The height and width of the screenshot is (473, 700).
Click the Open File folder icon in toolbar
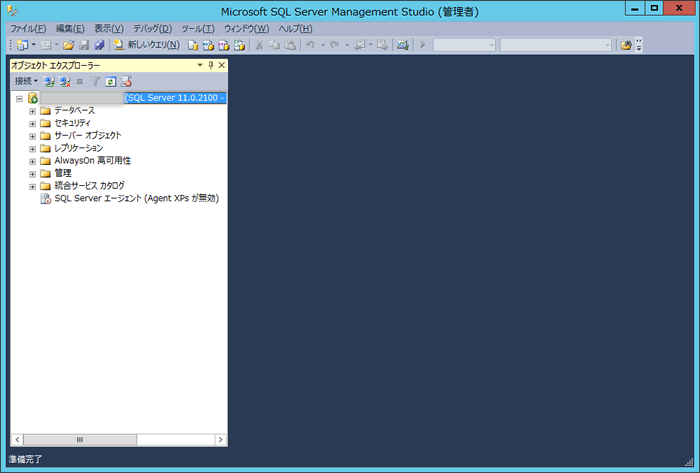click(x=68, y=45)
